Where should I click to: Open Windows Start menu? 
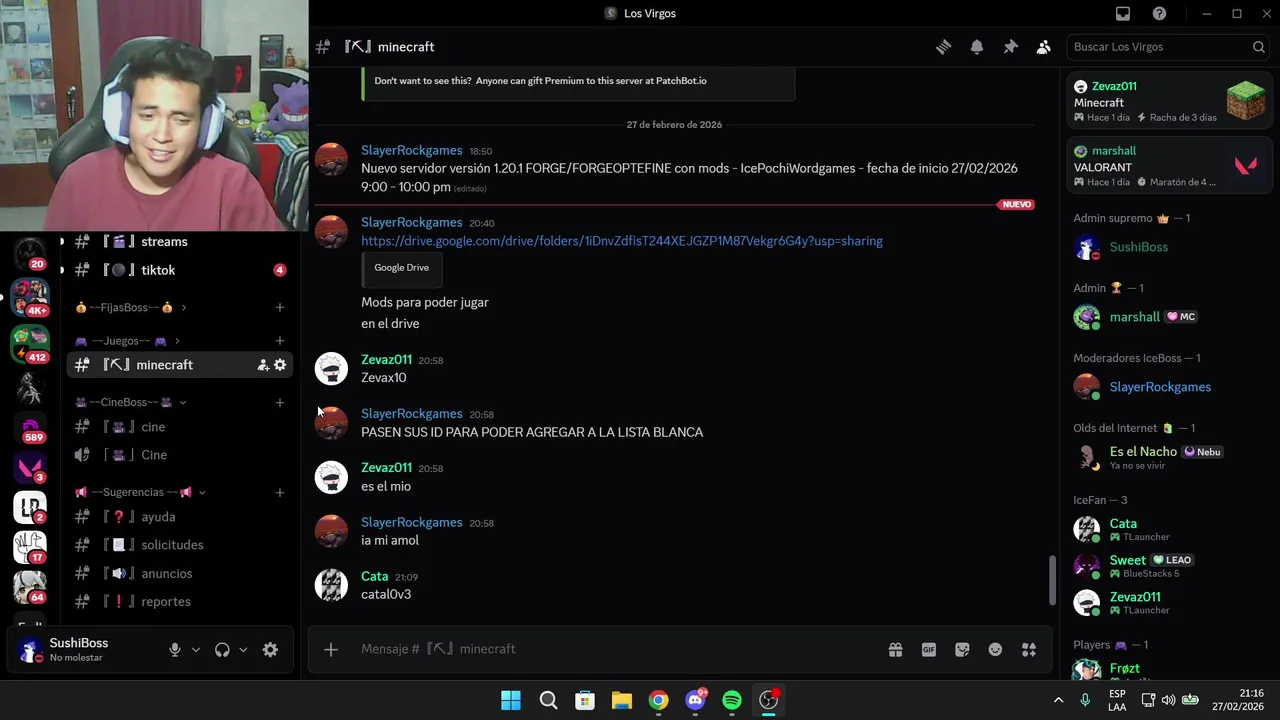click(511, 700)
